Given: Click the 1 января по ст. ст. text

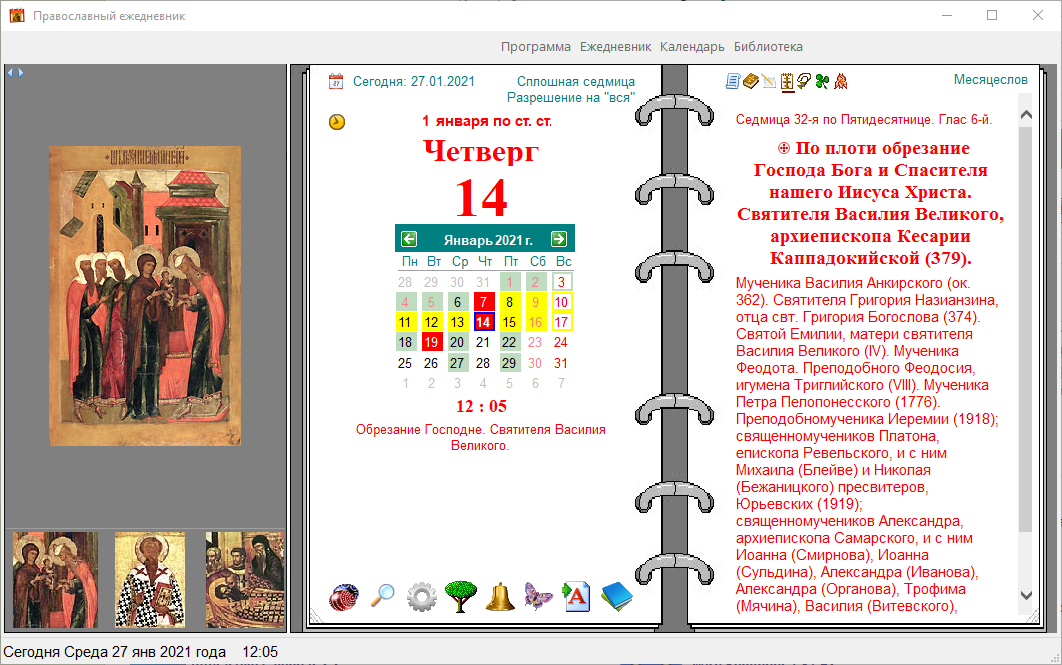Looking at the screenshot, I should click(487, 121).
